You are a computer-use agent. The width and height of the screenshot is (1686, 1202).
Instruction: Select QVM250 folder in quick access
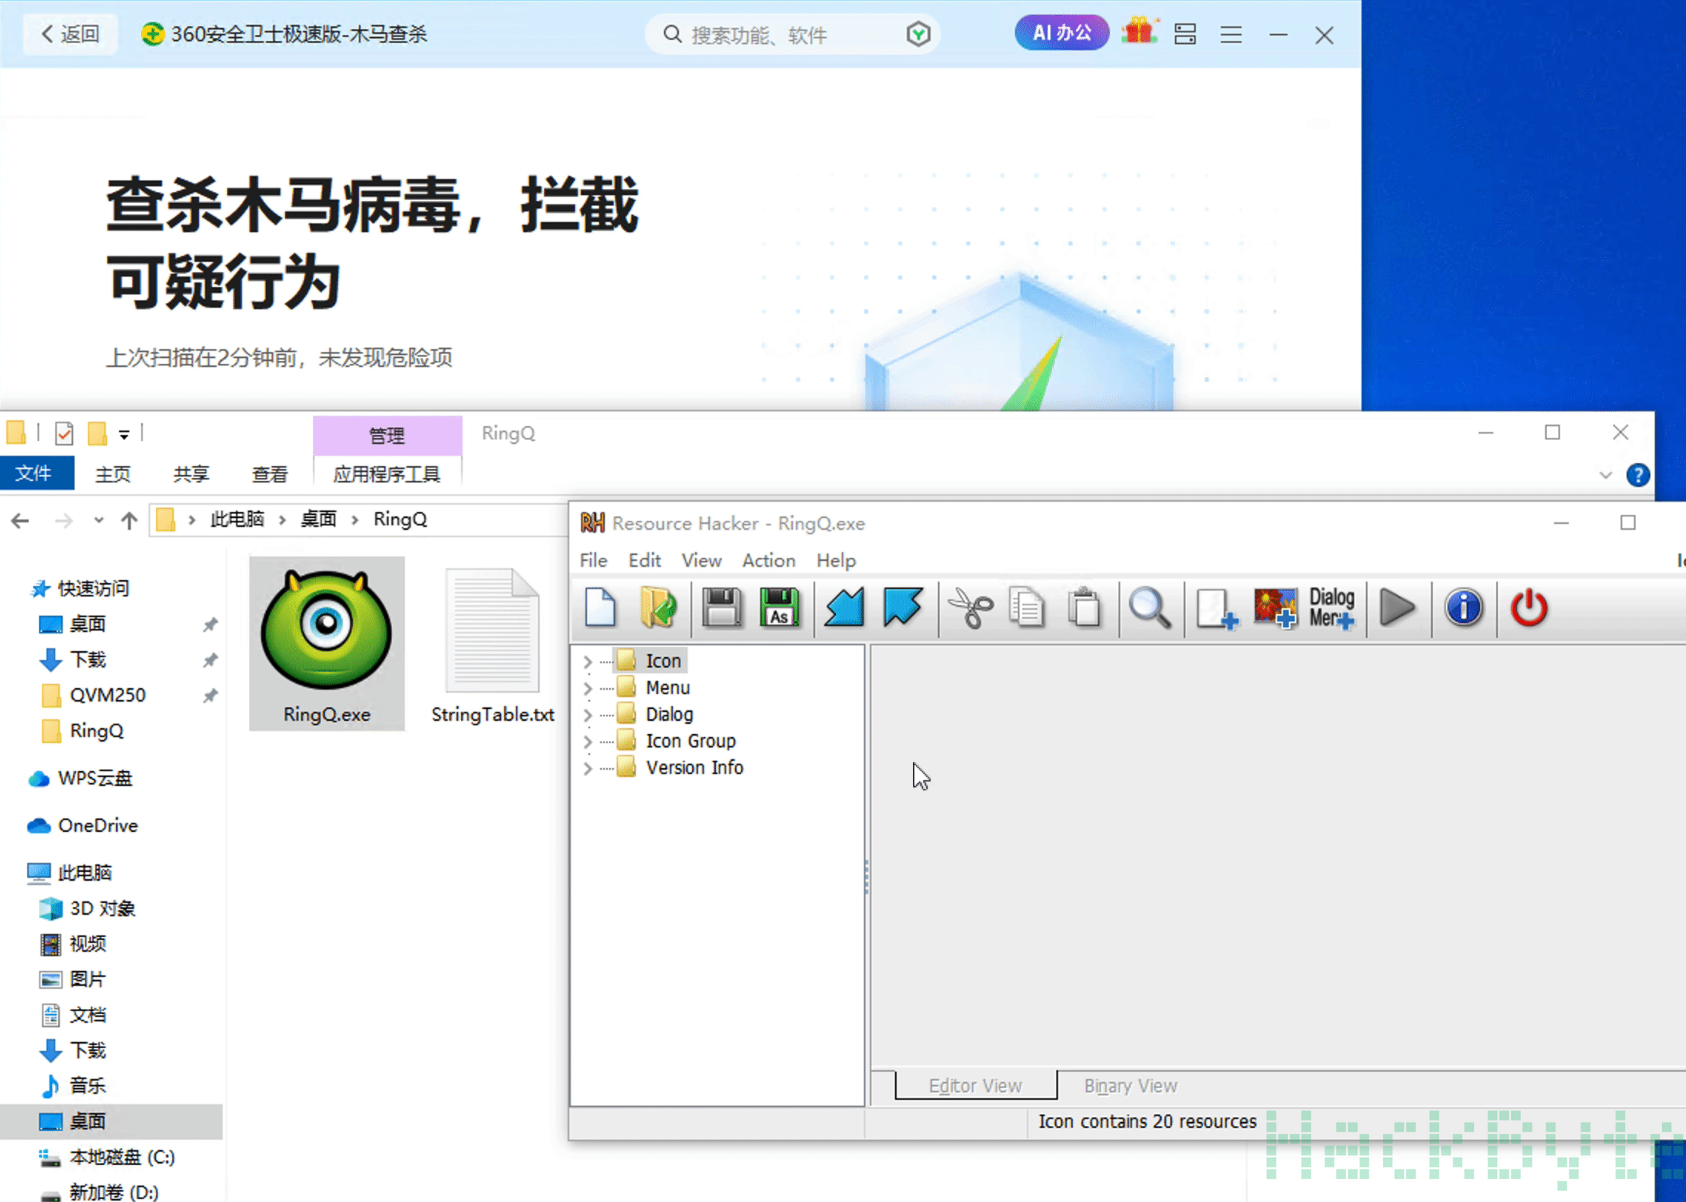pyautogui.click(x=108, y=695)
